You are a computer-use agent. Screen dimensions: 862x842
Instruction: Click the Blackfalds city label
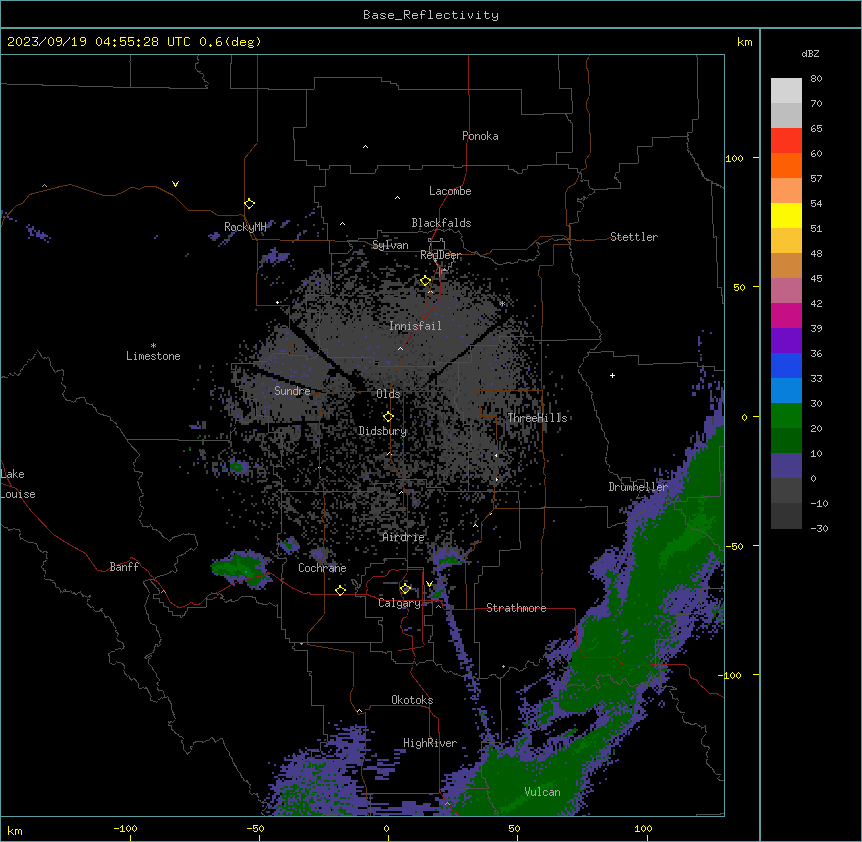click(441, 223)
